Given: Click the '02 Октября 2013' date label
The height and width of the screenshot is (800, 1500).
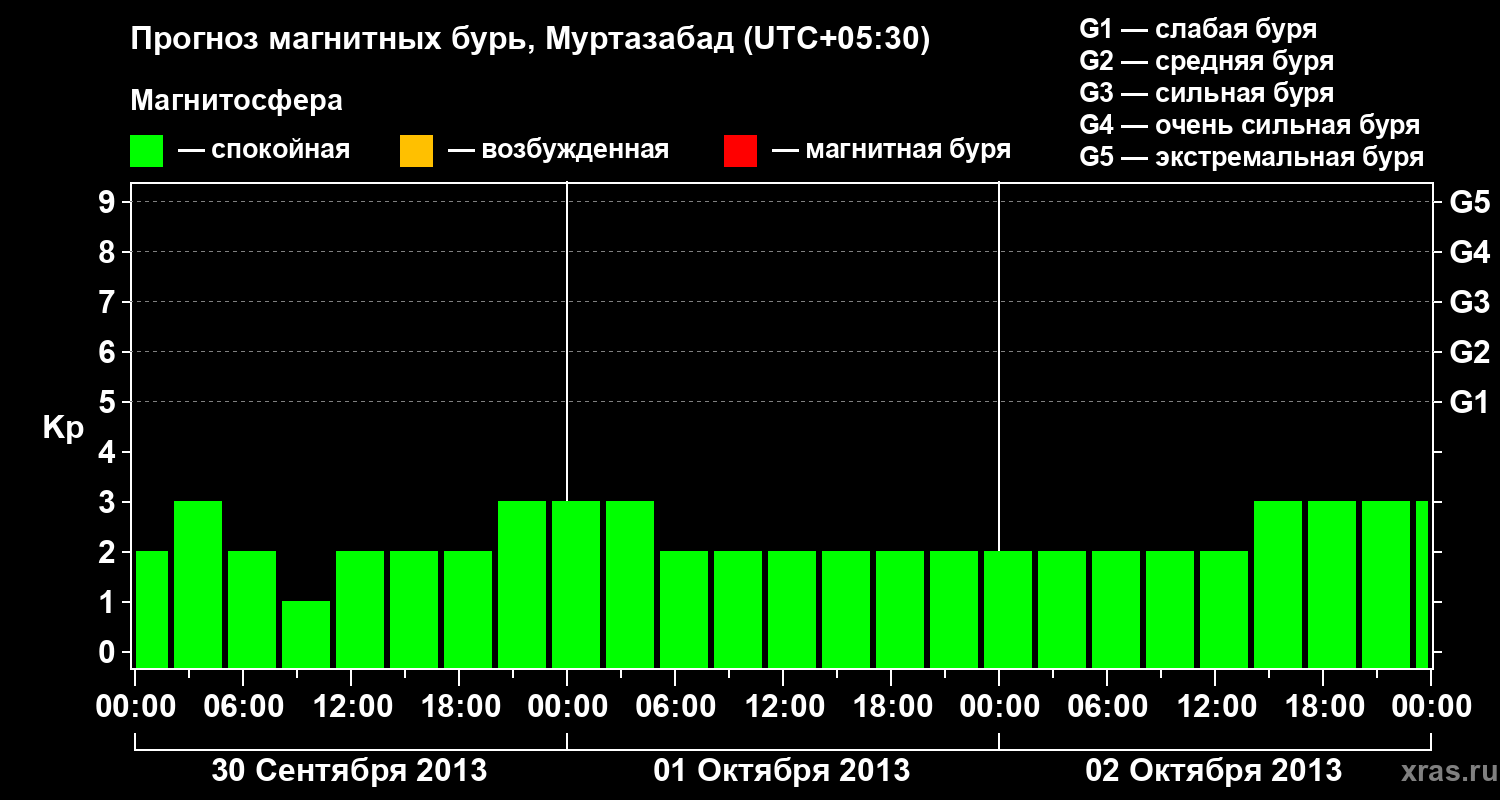Looking at the screenshot, I should click(x=1214, y=771).
